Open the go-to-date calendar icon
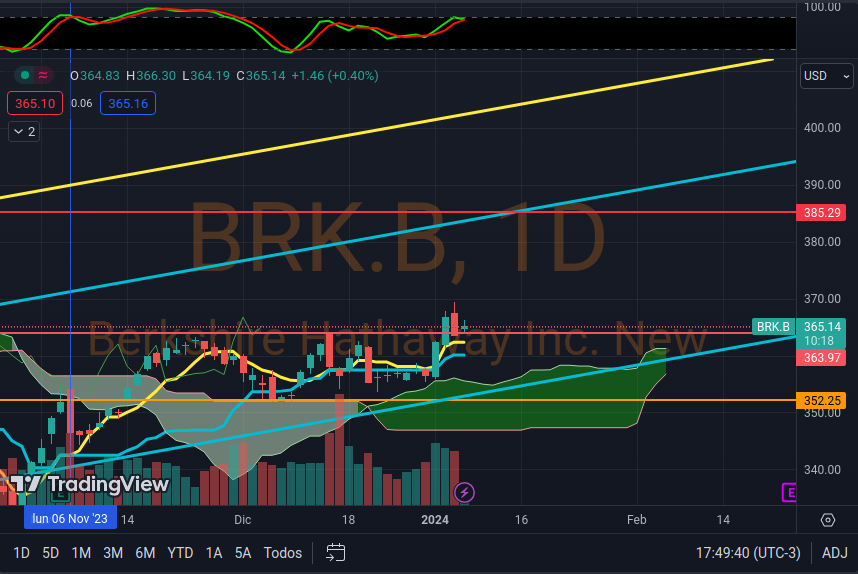Viewport: 858px width, 574px height. (x=335, y=553)
